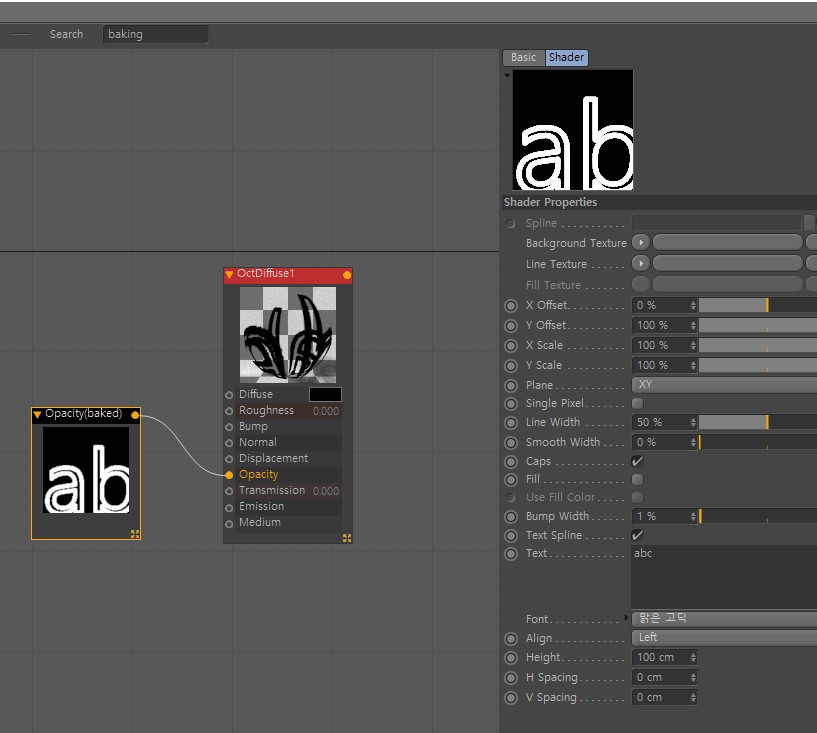This screenshot has width=817, height=733.
Task: Click the connected Opacity input port
Action: click(229, 475)
